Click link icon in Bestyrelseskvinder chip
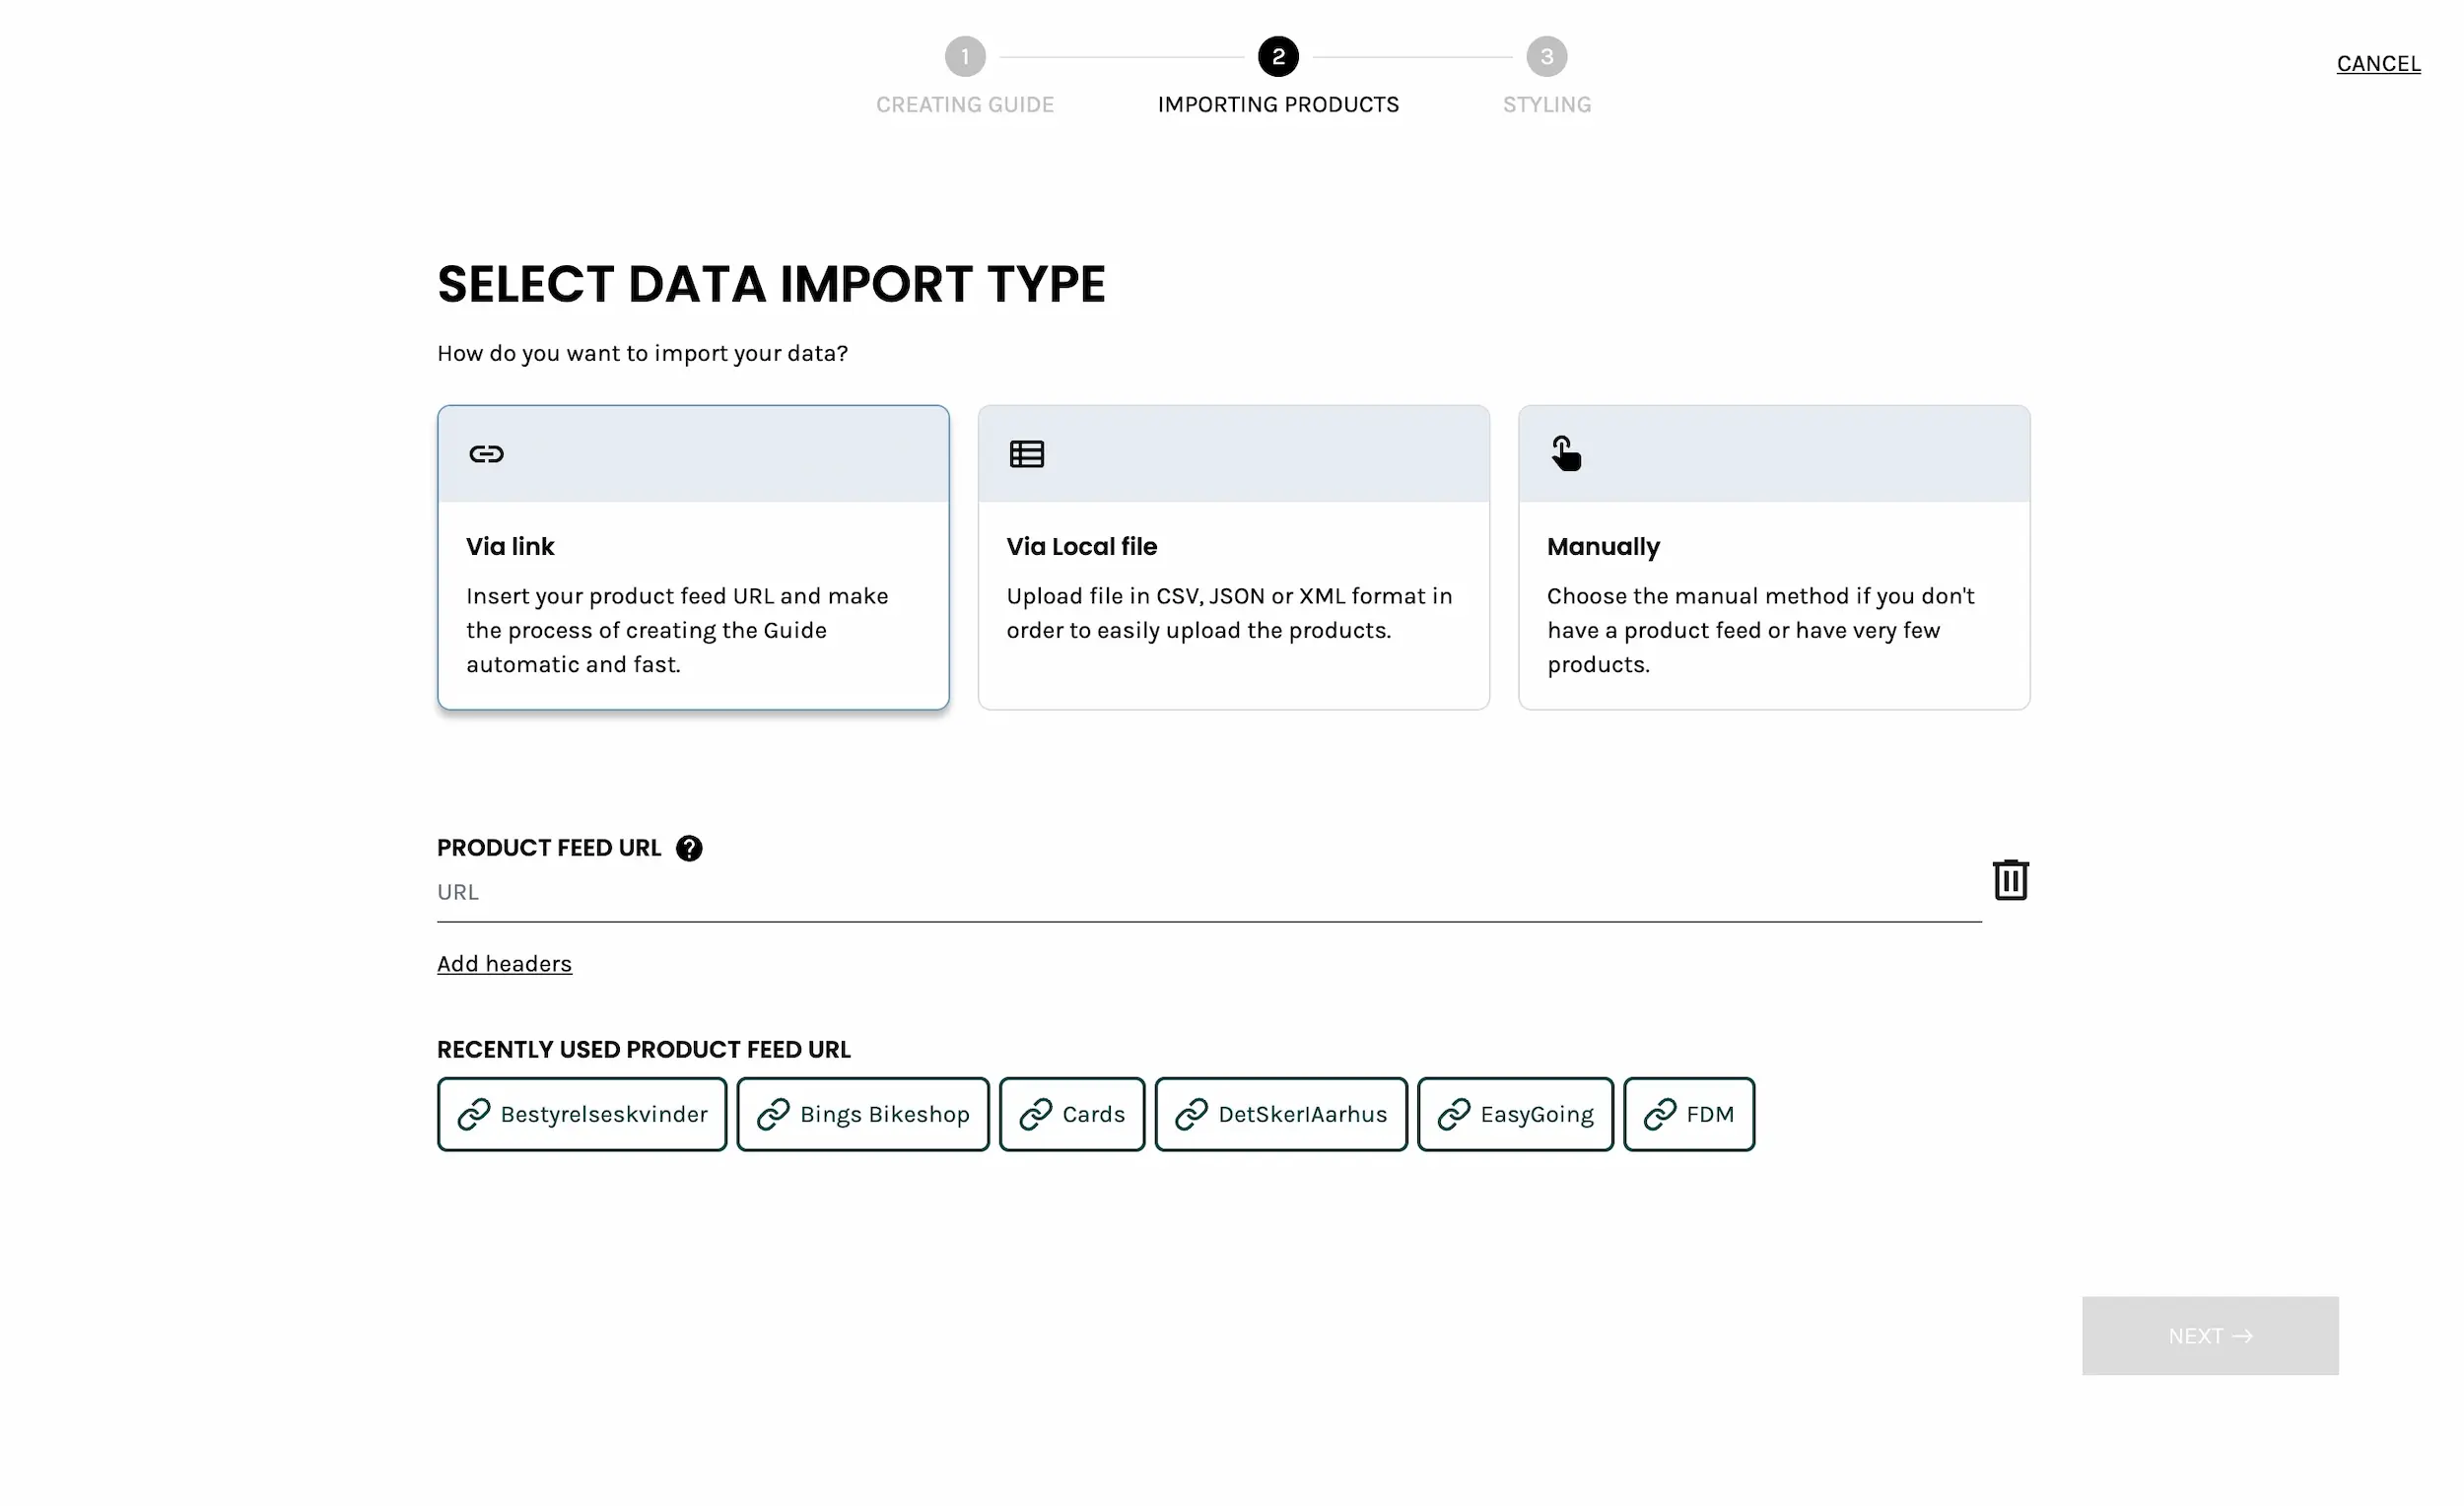The height and width of the screenshot is (1506, 2464). point(474,1114)
